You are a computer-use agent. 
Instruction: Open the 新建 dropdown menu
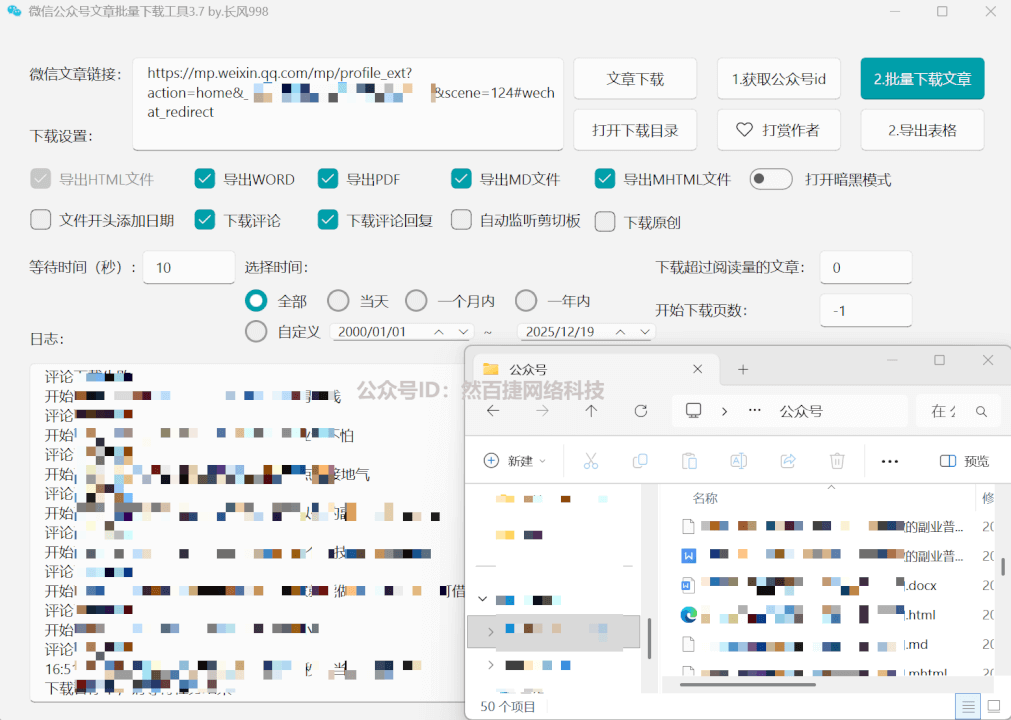516,460
